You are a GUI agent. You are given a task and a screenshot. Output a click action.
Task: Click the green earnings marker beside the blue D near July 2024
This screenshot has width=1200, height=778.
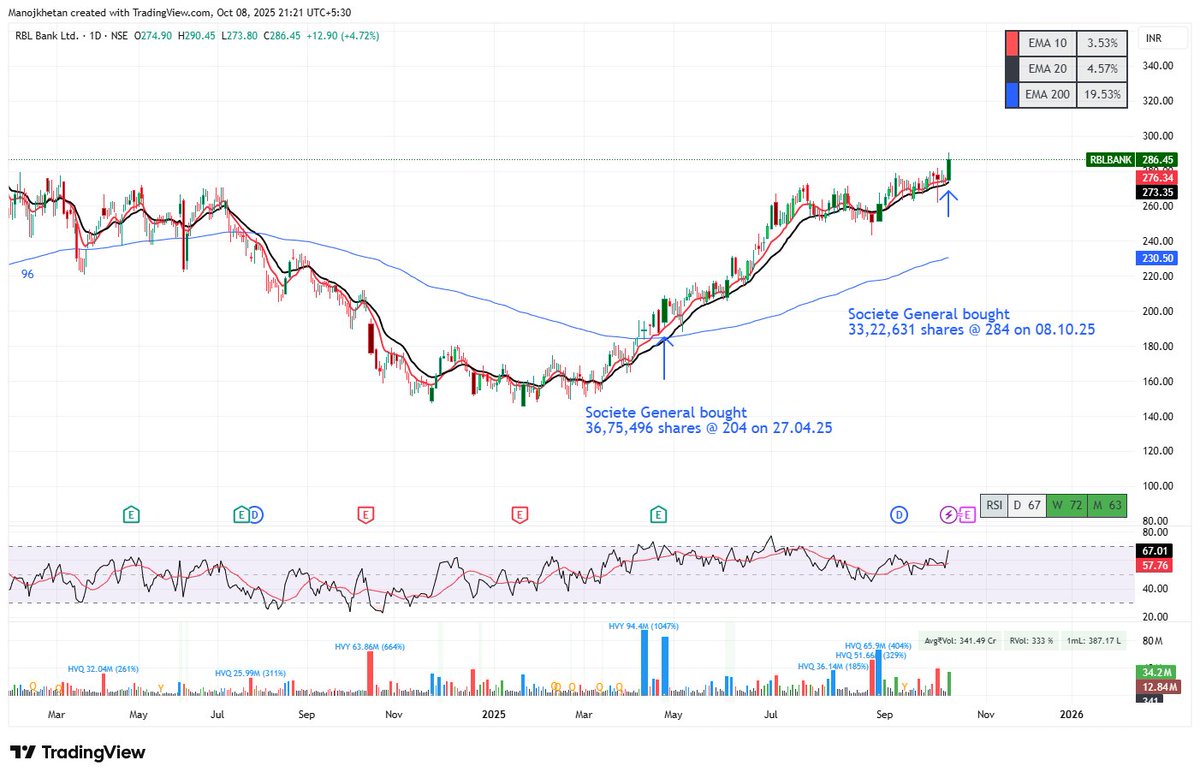tap(241, 515)
